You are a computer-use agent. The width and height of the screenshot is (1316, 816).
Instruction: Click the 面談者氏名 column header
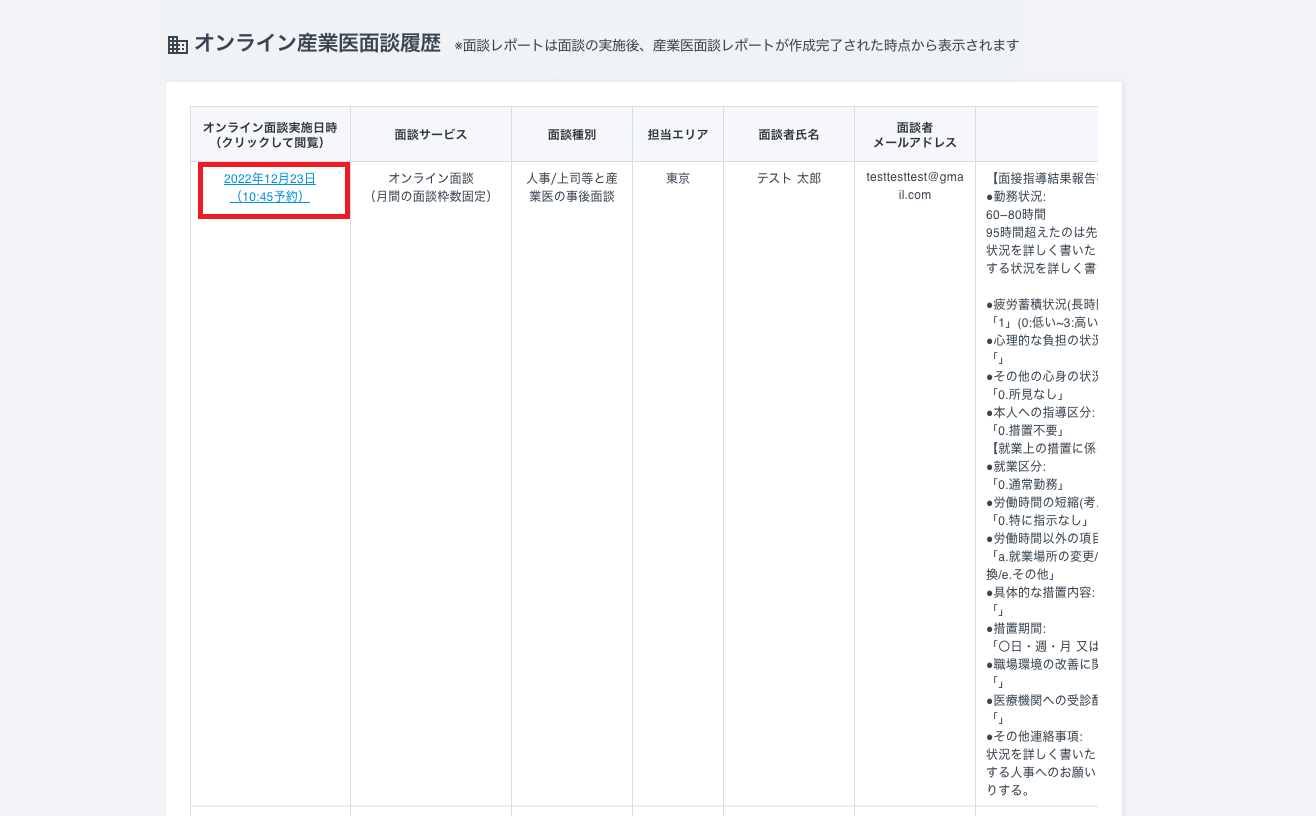[787, 133]
